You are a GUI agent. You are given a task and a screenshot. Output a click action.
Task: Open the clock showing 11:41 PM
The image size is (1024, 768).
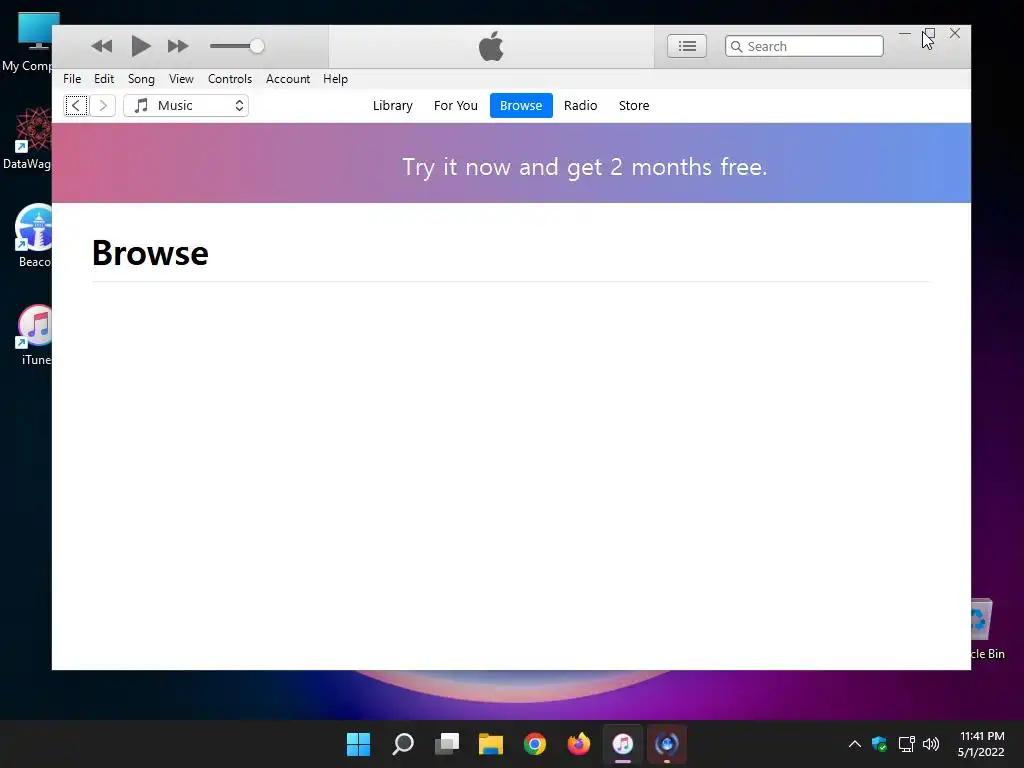981,744
